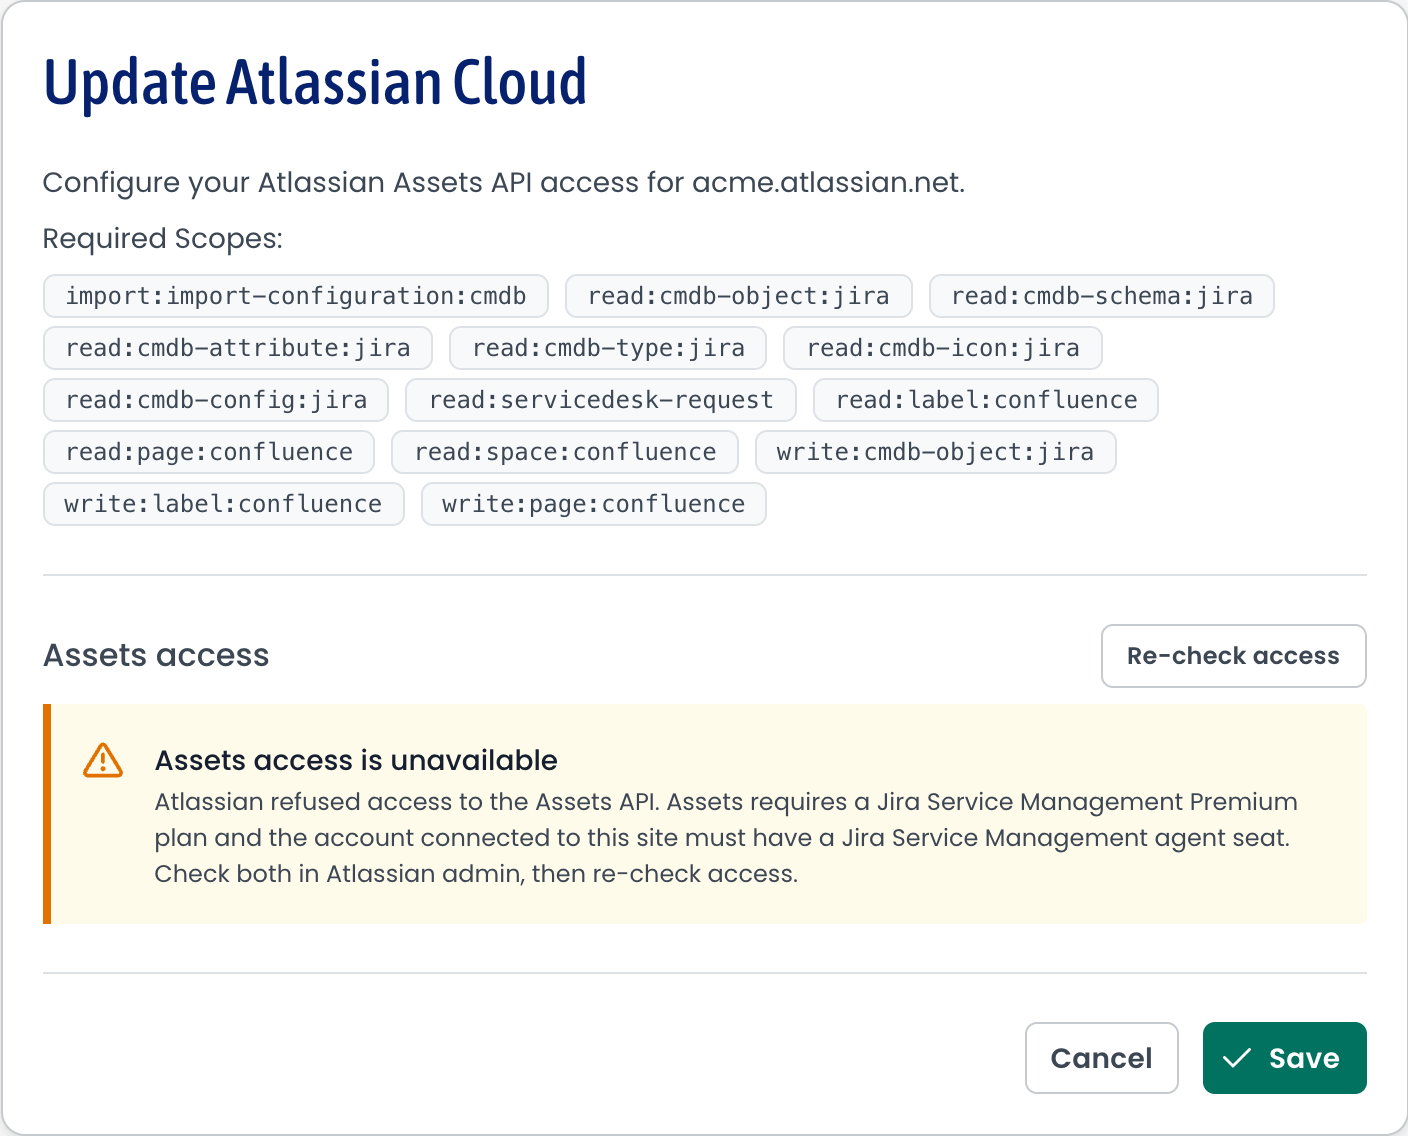
Task: Select the read:servicedesk-request scope chip
Action: (x=601, y=400)
